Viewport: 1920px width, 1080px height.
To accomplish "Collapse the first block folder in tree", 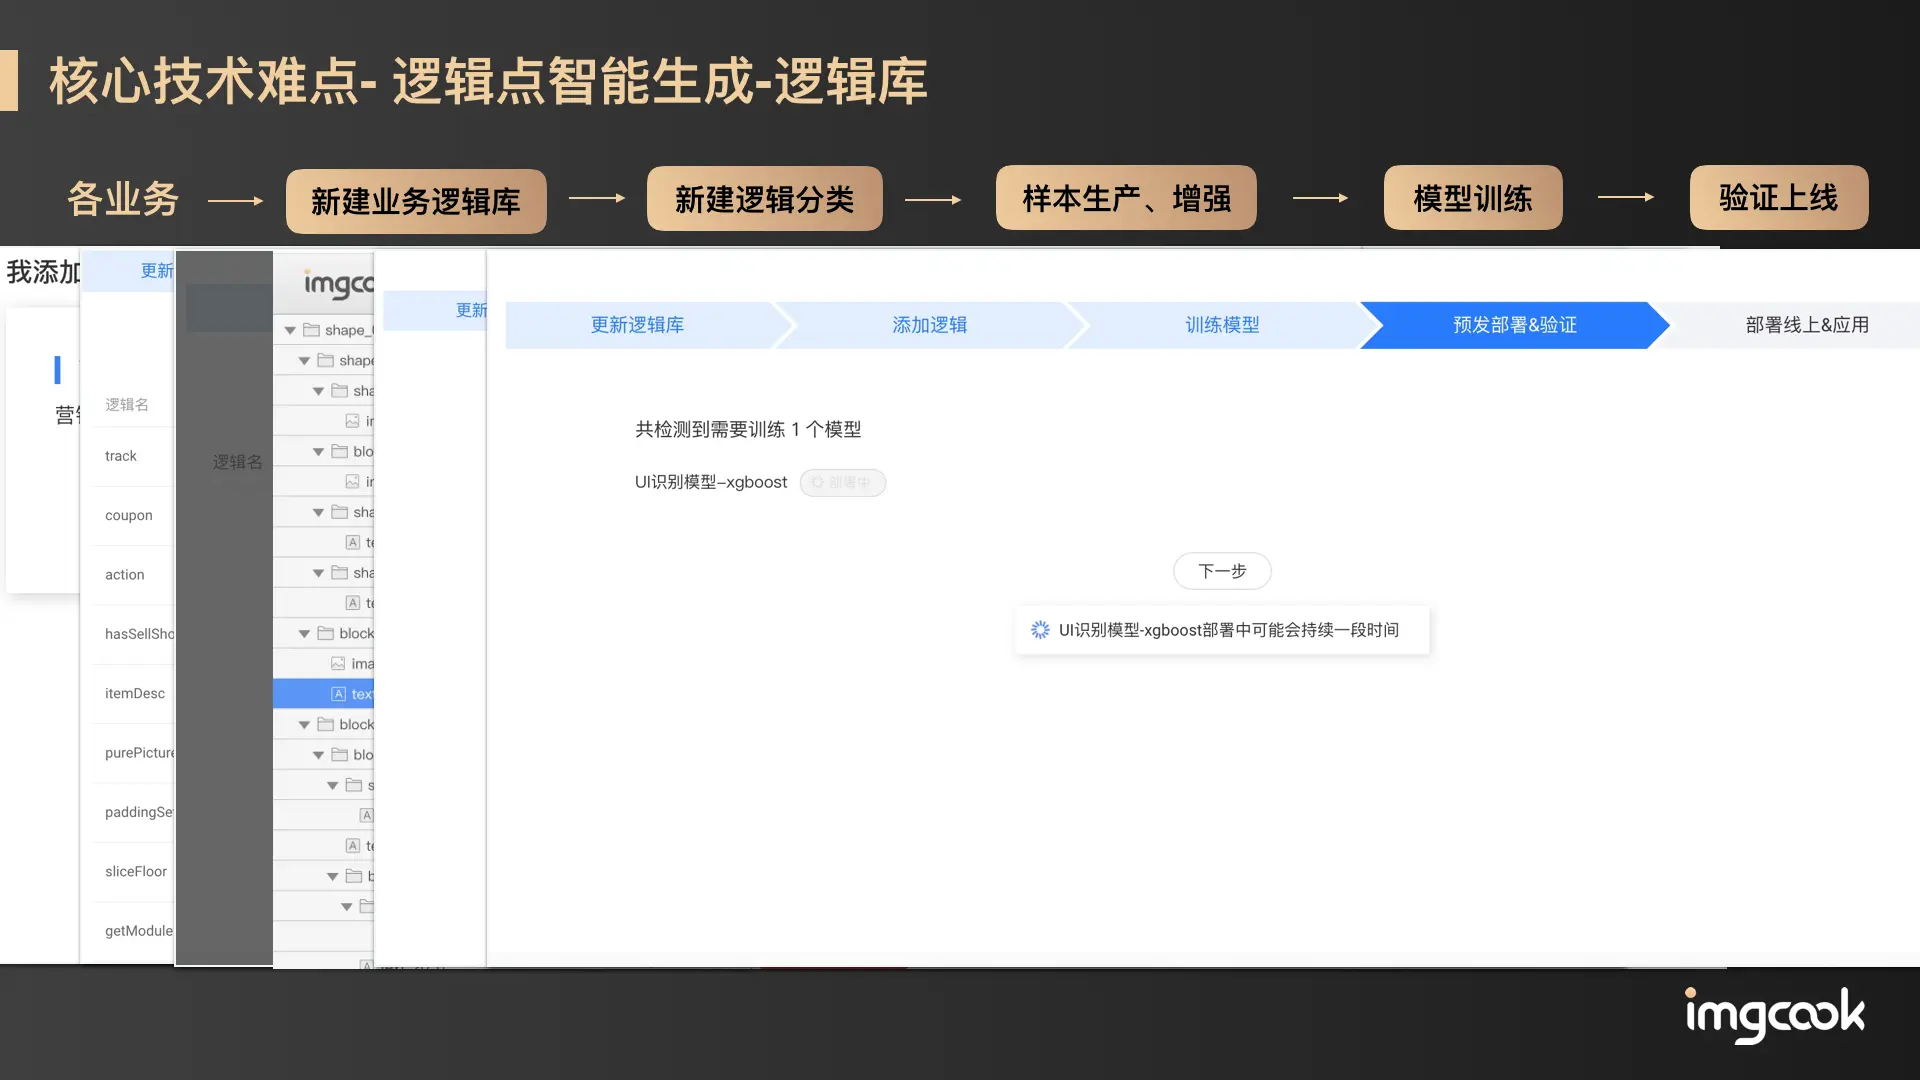I will 304,634.
